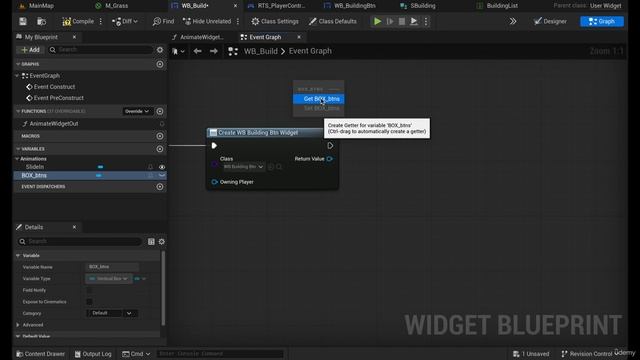Open Hide Unrelated options three-dot menu
Screen dimensions: 640x360
coord(238,21)
